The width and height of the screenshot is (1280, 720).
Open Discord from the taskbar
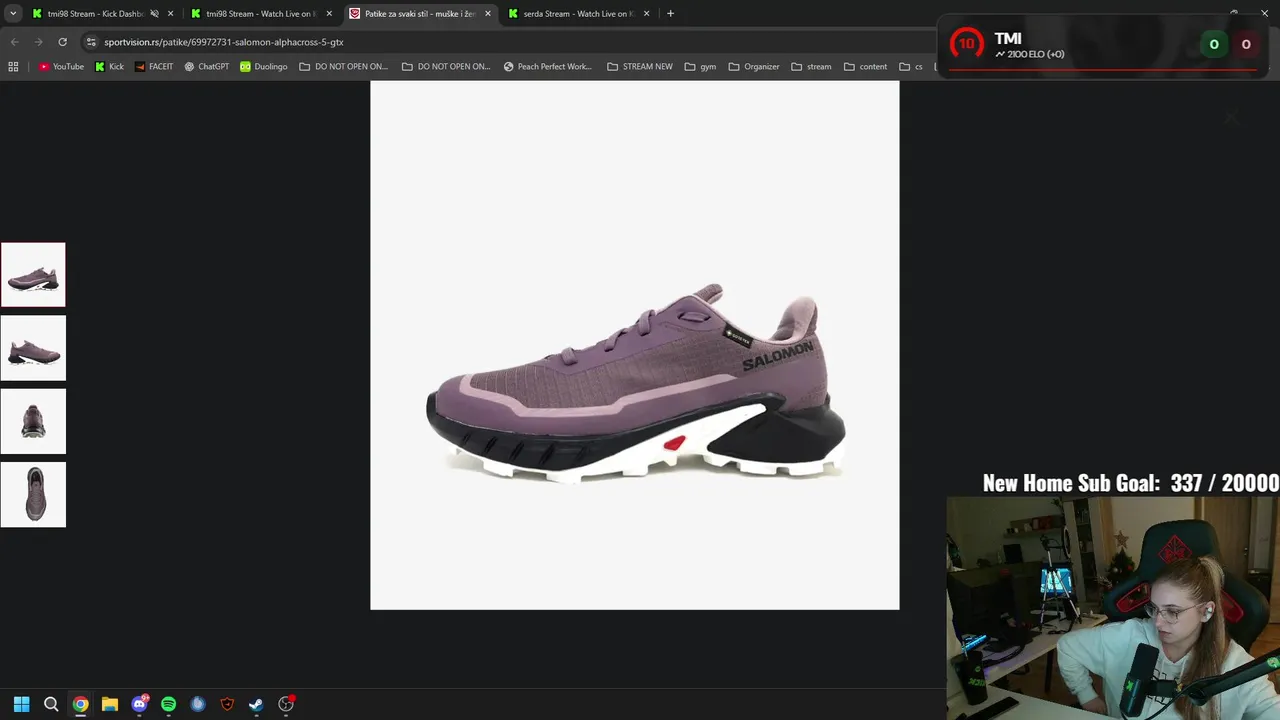click(x=139, y=704)
